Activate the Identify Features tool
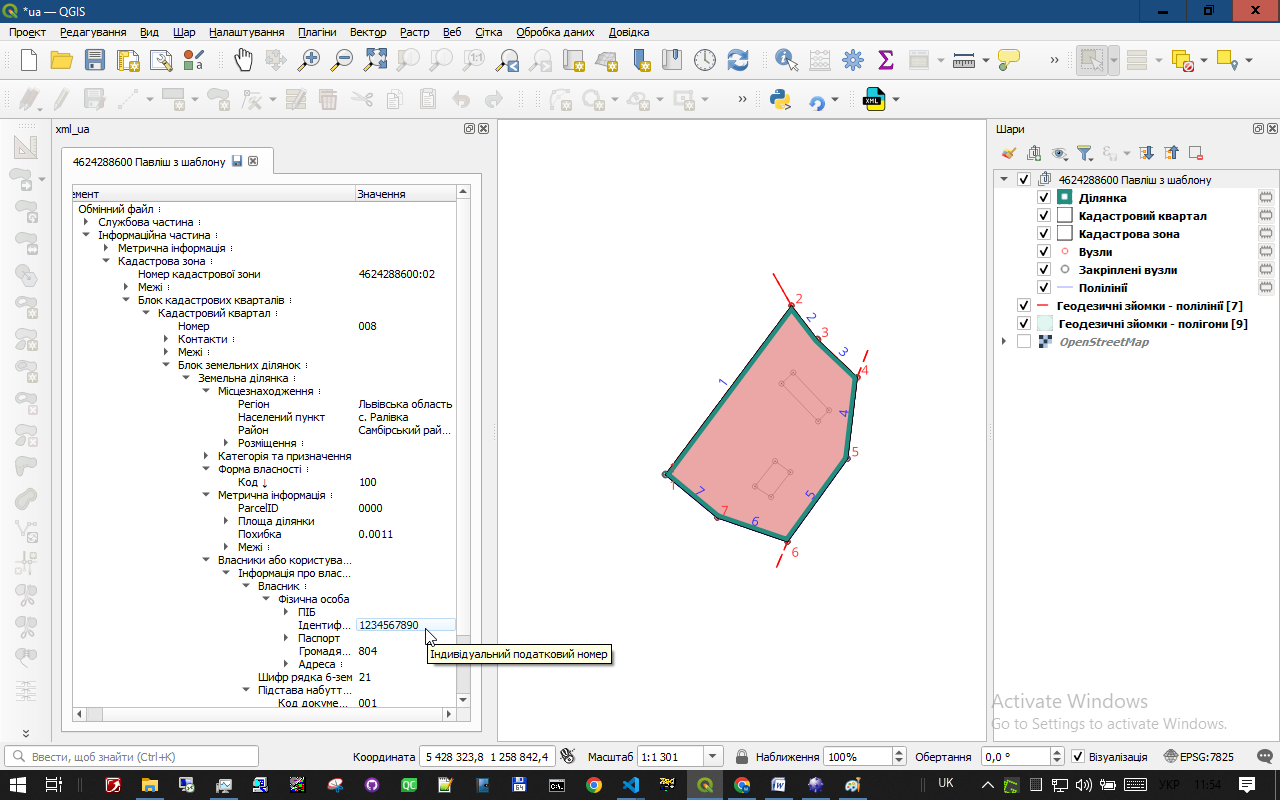This screenshot has width=1280, height=800. 786,60
